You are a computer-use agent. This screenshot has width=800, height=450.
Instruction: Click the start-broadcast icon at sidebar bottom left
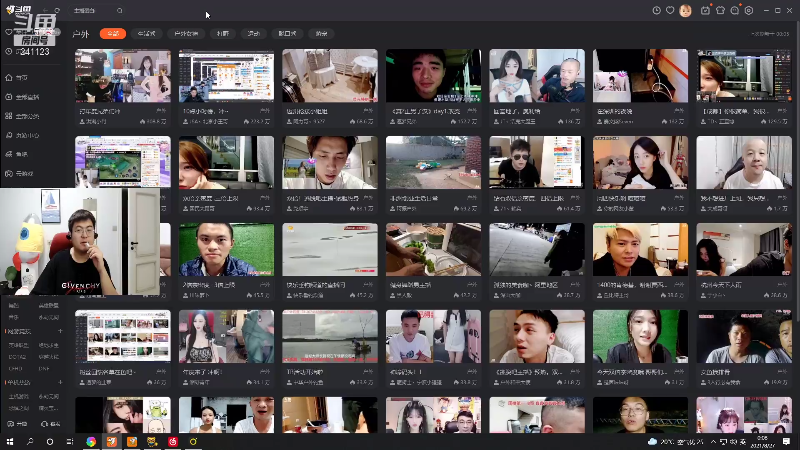pyautogui.click(x=10, y=424)
